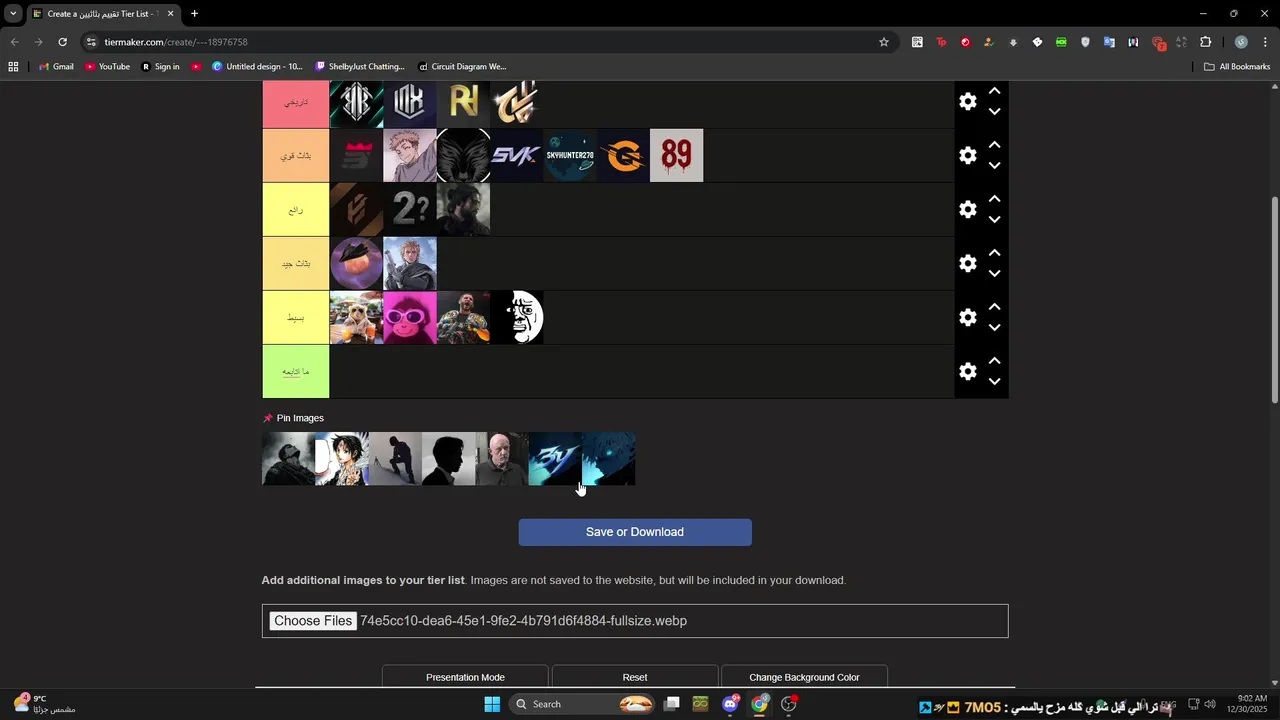Click the taskbar Search box

[583, 704]
